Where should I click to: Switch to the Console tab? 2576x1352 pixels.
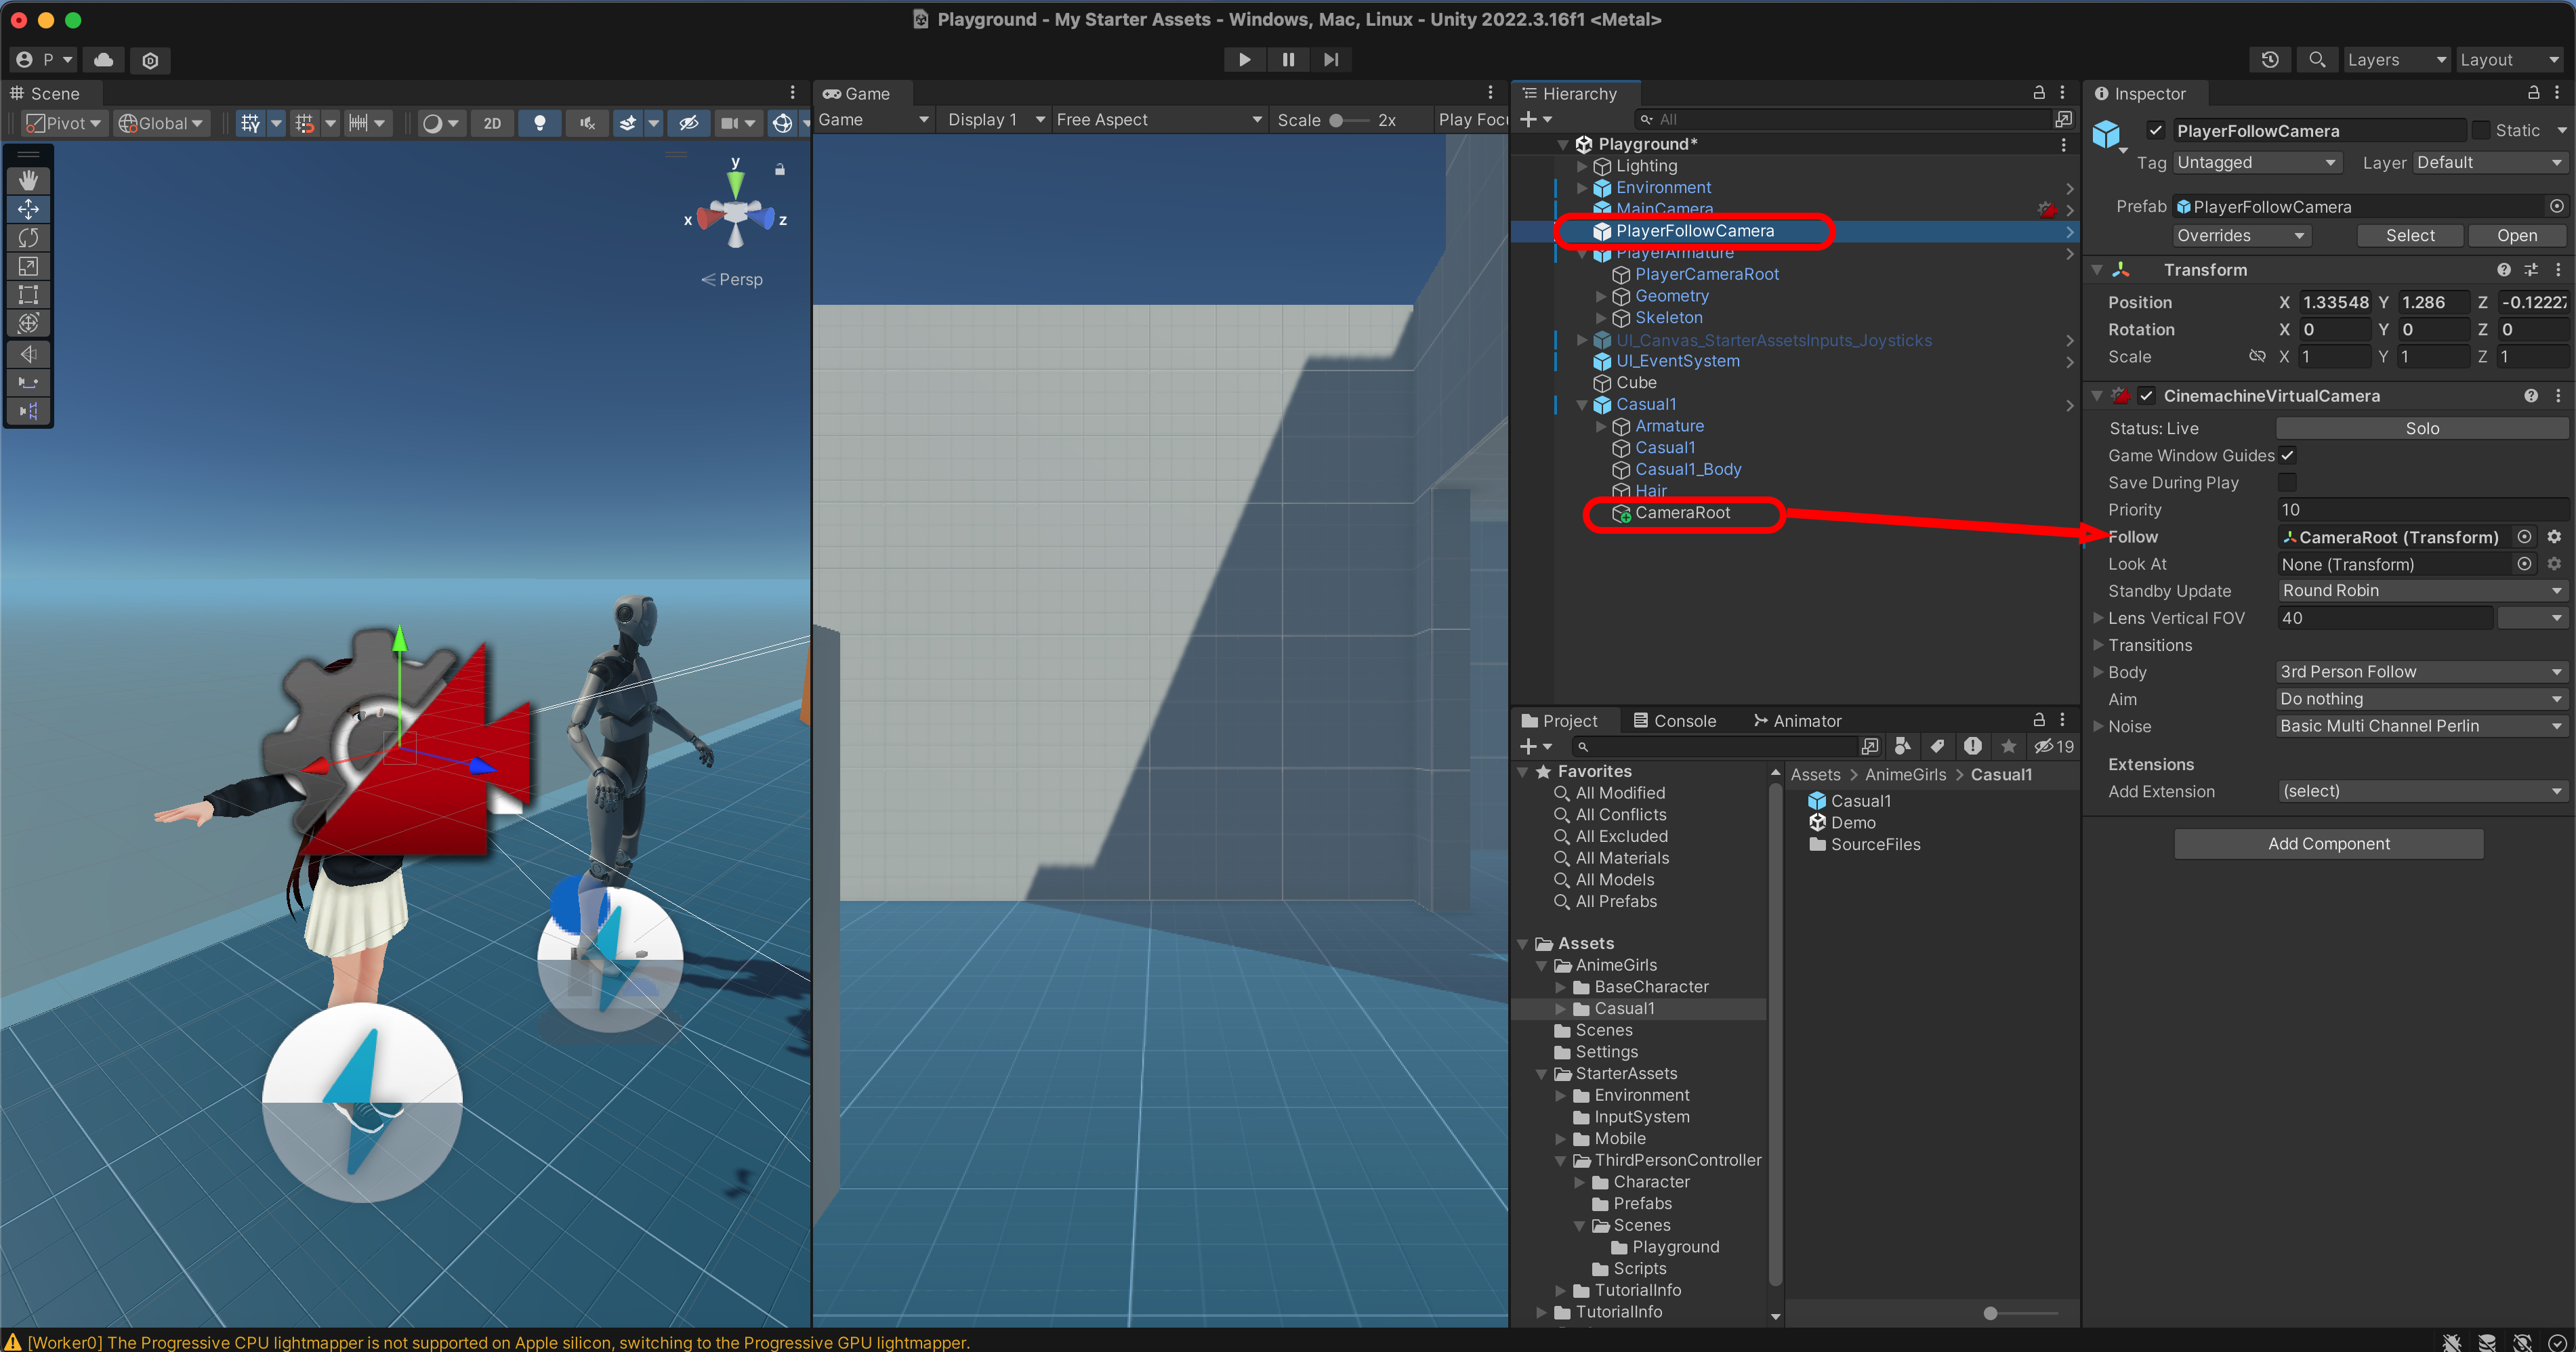coord(1674,721)
